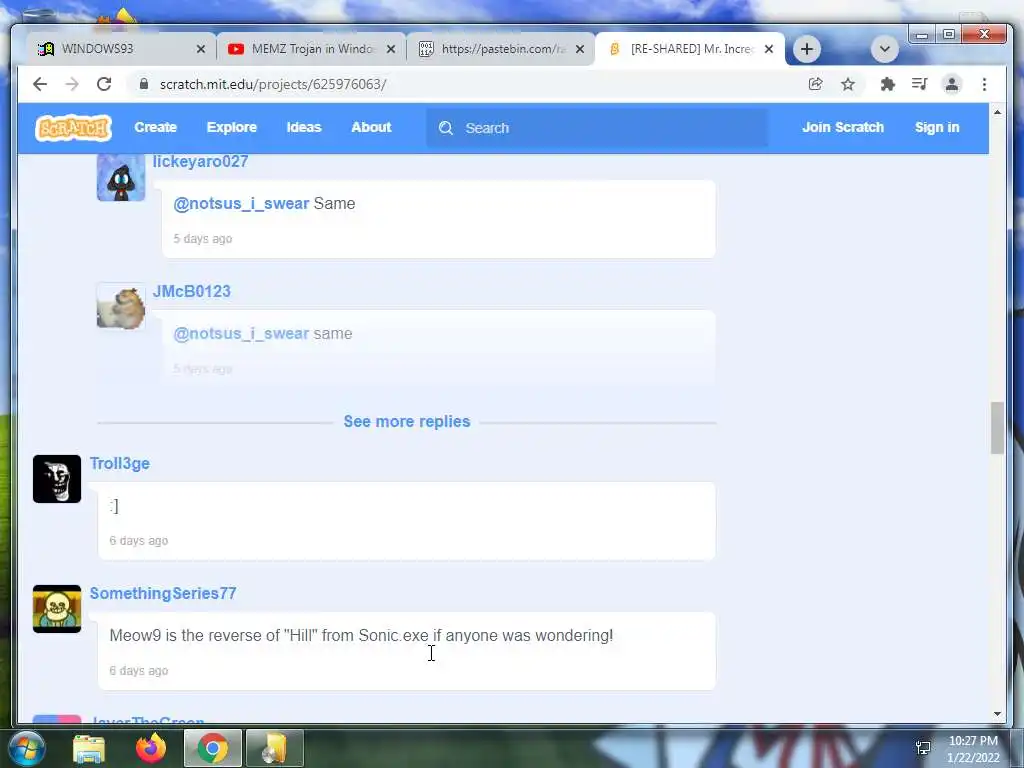The image size is (1024, 768).
Task: Open Troll3ge's profile link
Action: 120,464
